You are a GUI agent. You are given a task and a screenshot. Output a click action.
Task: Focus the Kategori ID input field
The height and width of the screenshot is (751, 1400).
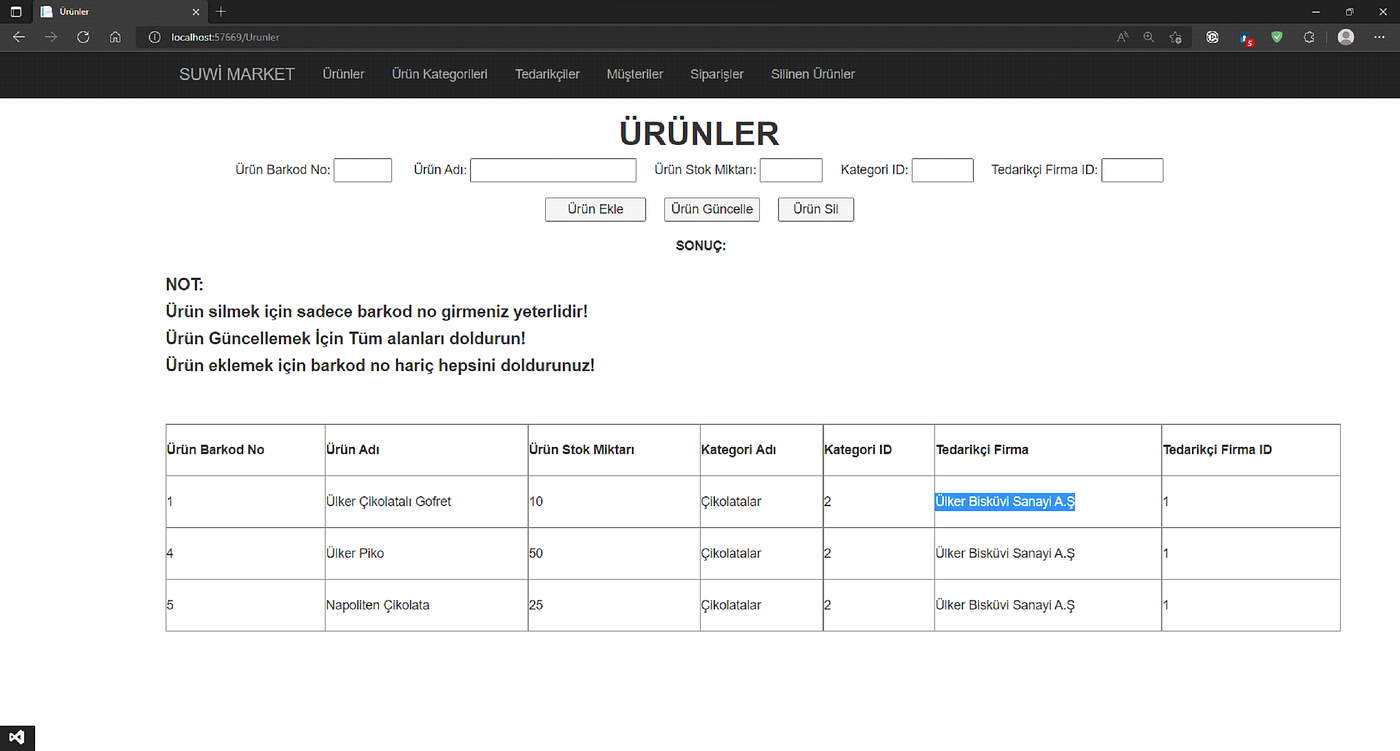click(x=942, y=170)
